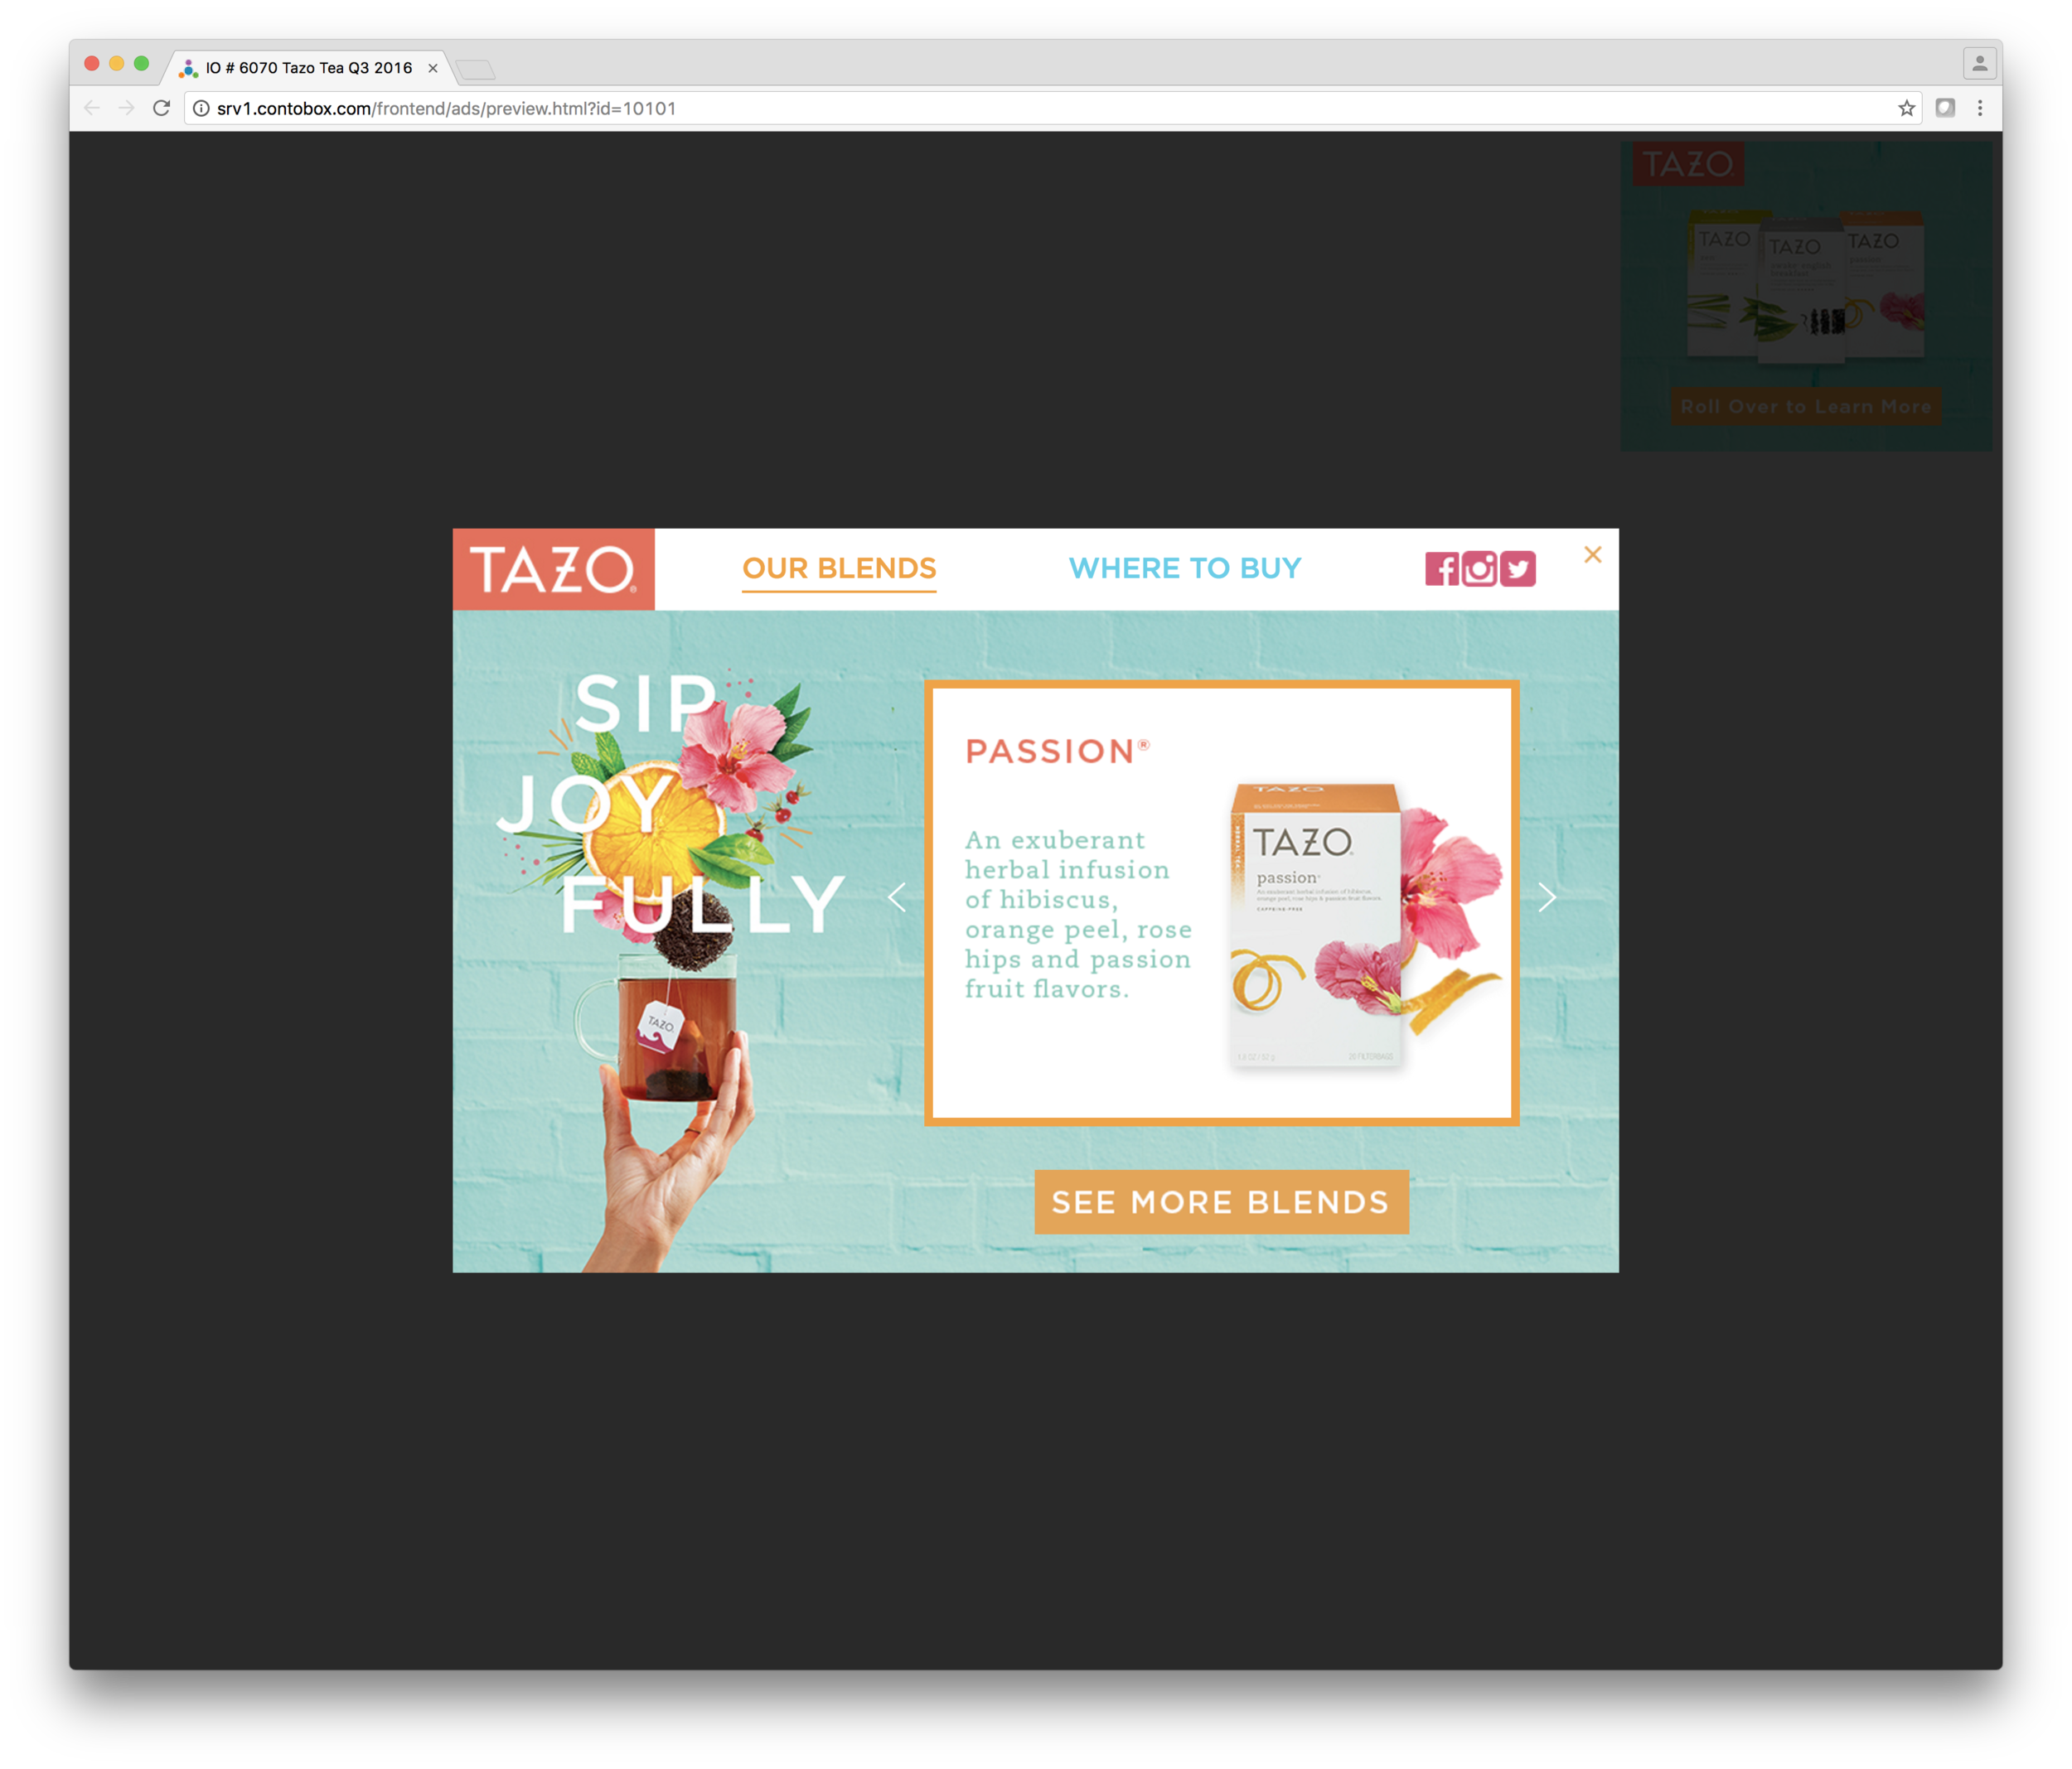
Task: Reload the page in the browser
Action: pos(161,108)
